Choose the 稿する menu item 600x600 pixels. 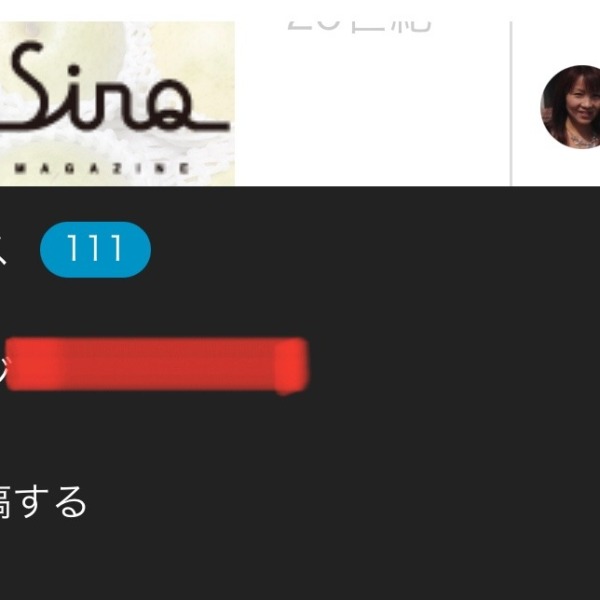pyautogui.click(x=43, y=502)
